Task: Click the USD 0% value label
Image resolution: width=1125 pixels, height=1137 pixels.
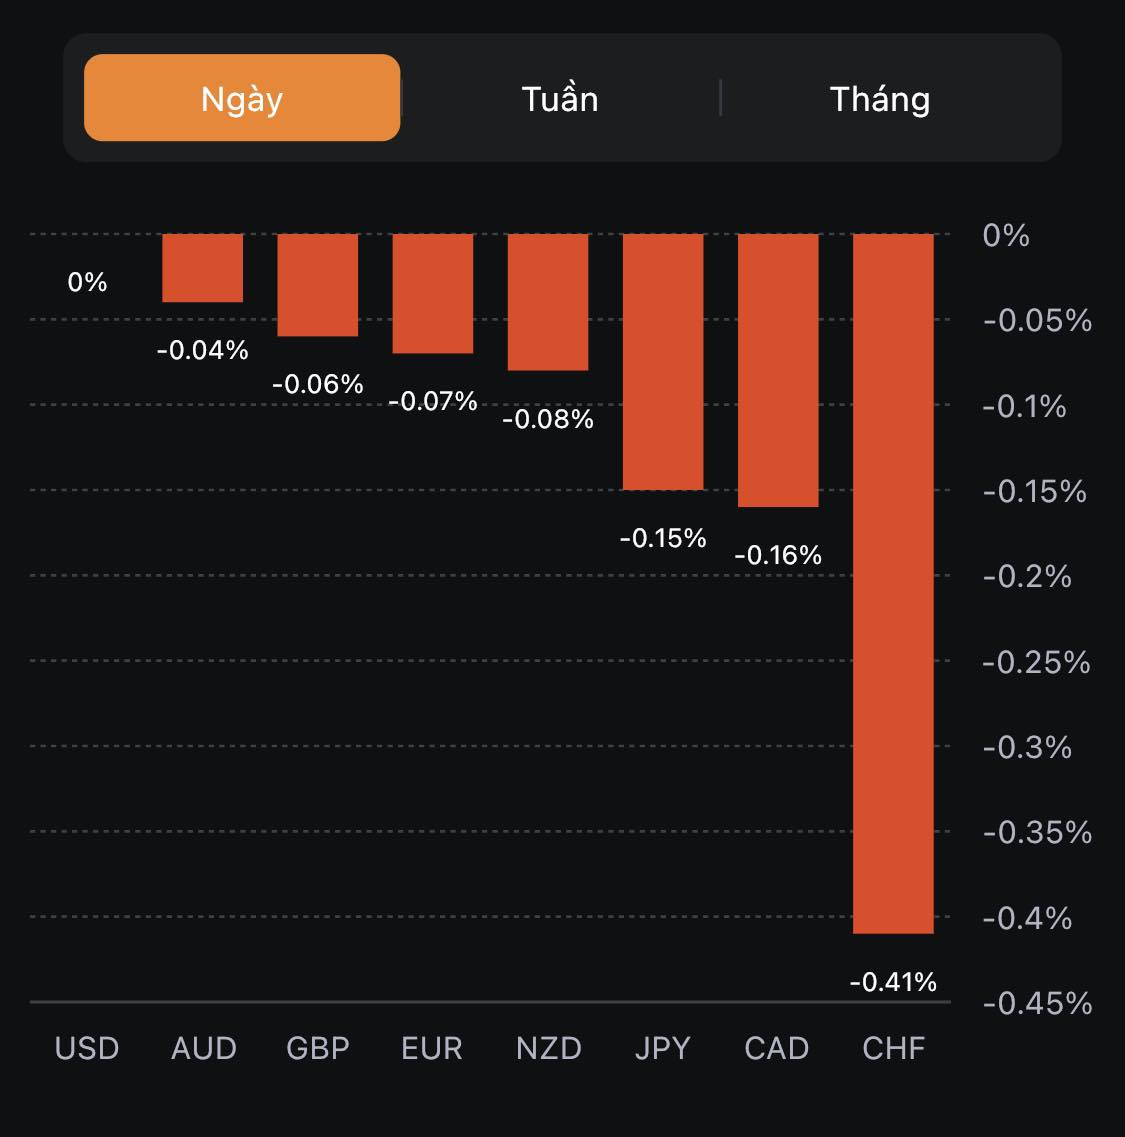Action: click(87, 282)
